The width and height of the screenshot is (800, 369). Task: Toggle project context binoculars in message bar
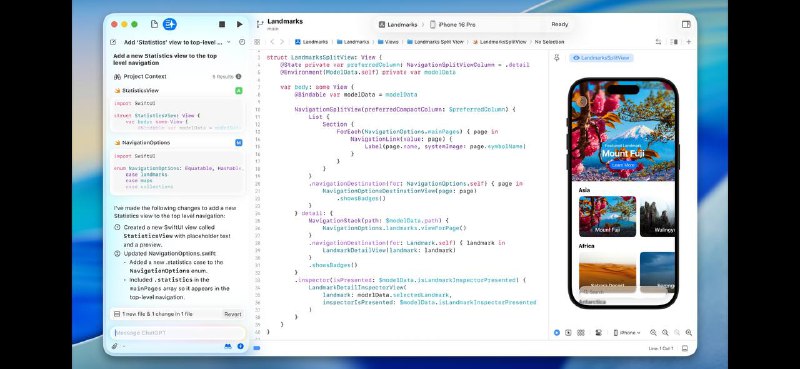coord(228,346)
